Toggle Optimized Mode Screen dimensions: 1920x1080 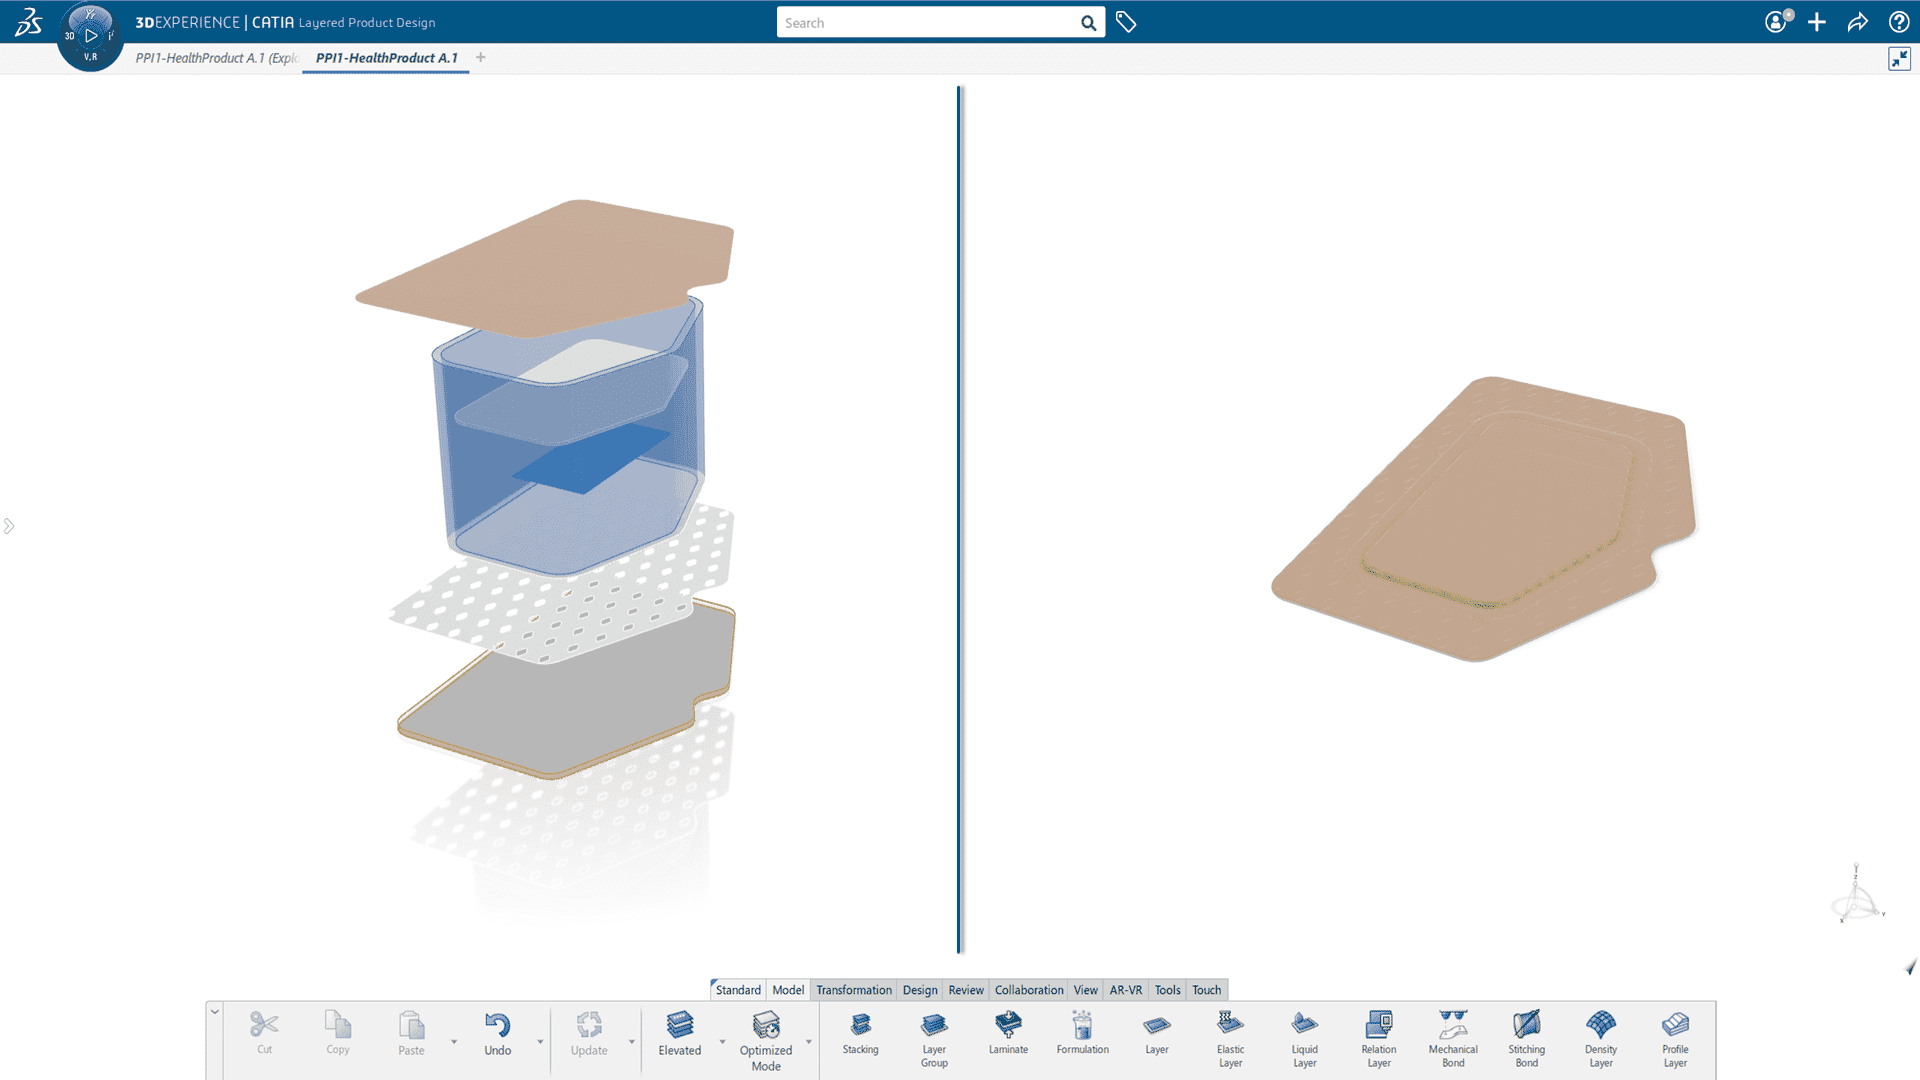(x=766, y=1040)
